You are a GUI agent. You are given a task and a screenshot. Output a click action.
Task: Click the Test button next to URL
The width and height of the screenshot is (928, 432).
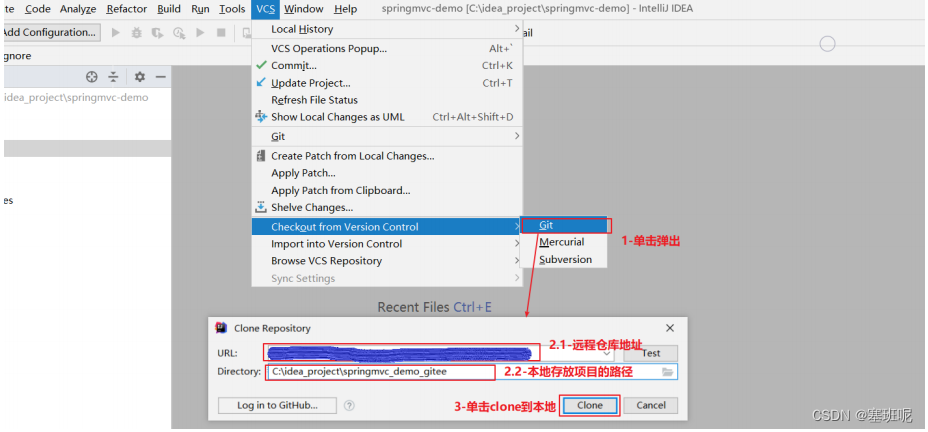tap(650, 353)
